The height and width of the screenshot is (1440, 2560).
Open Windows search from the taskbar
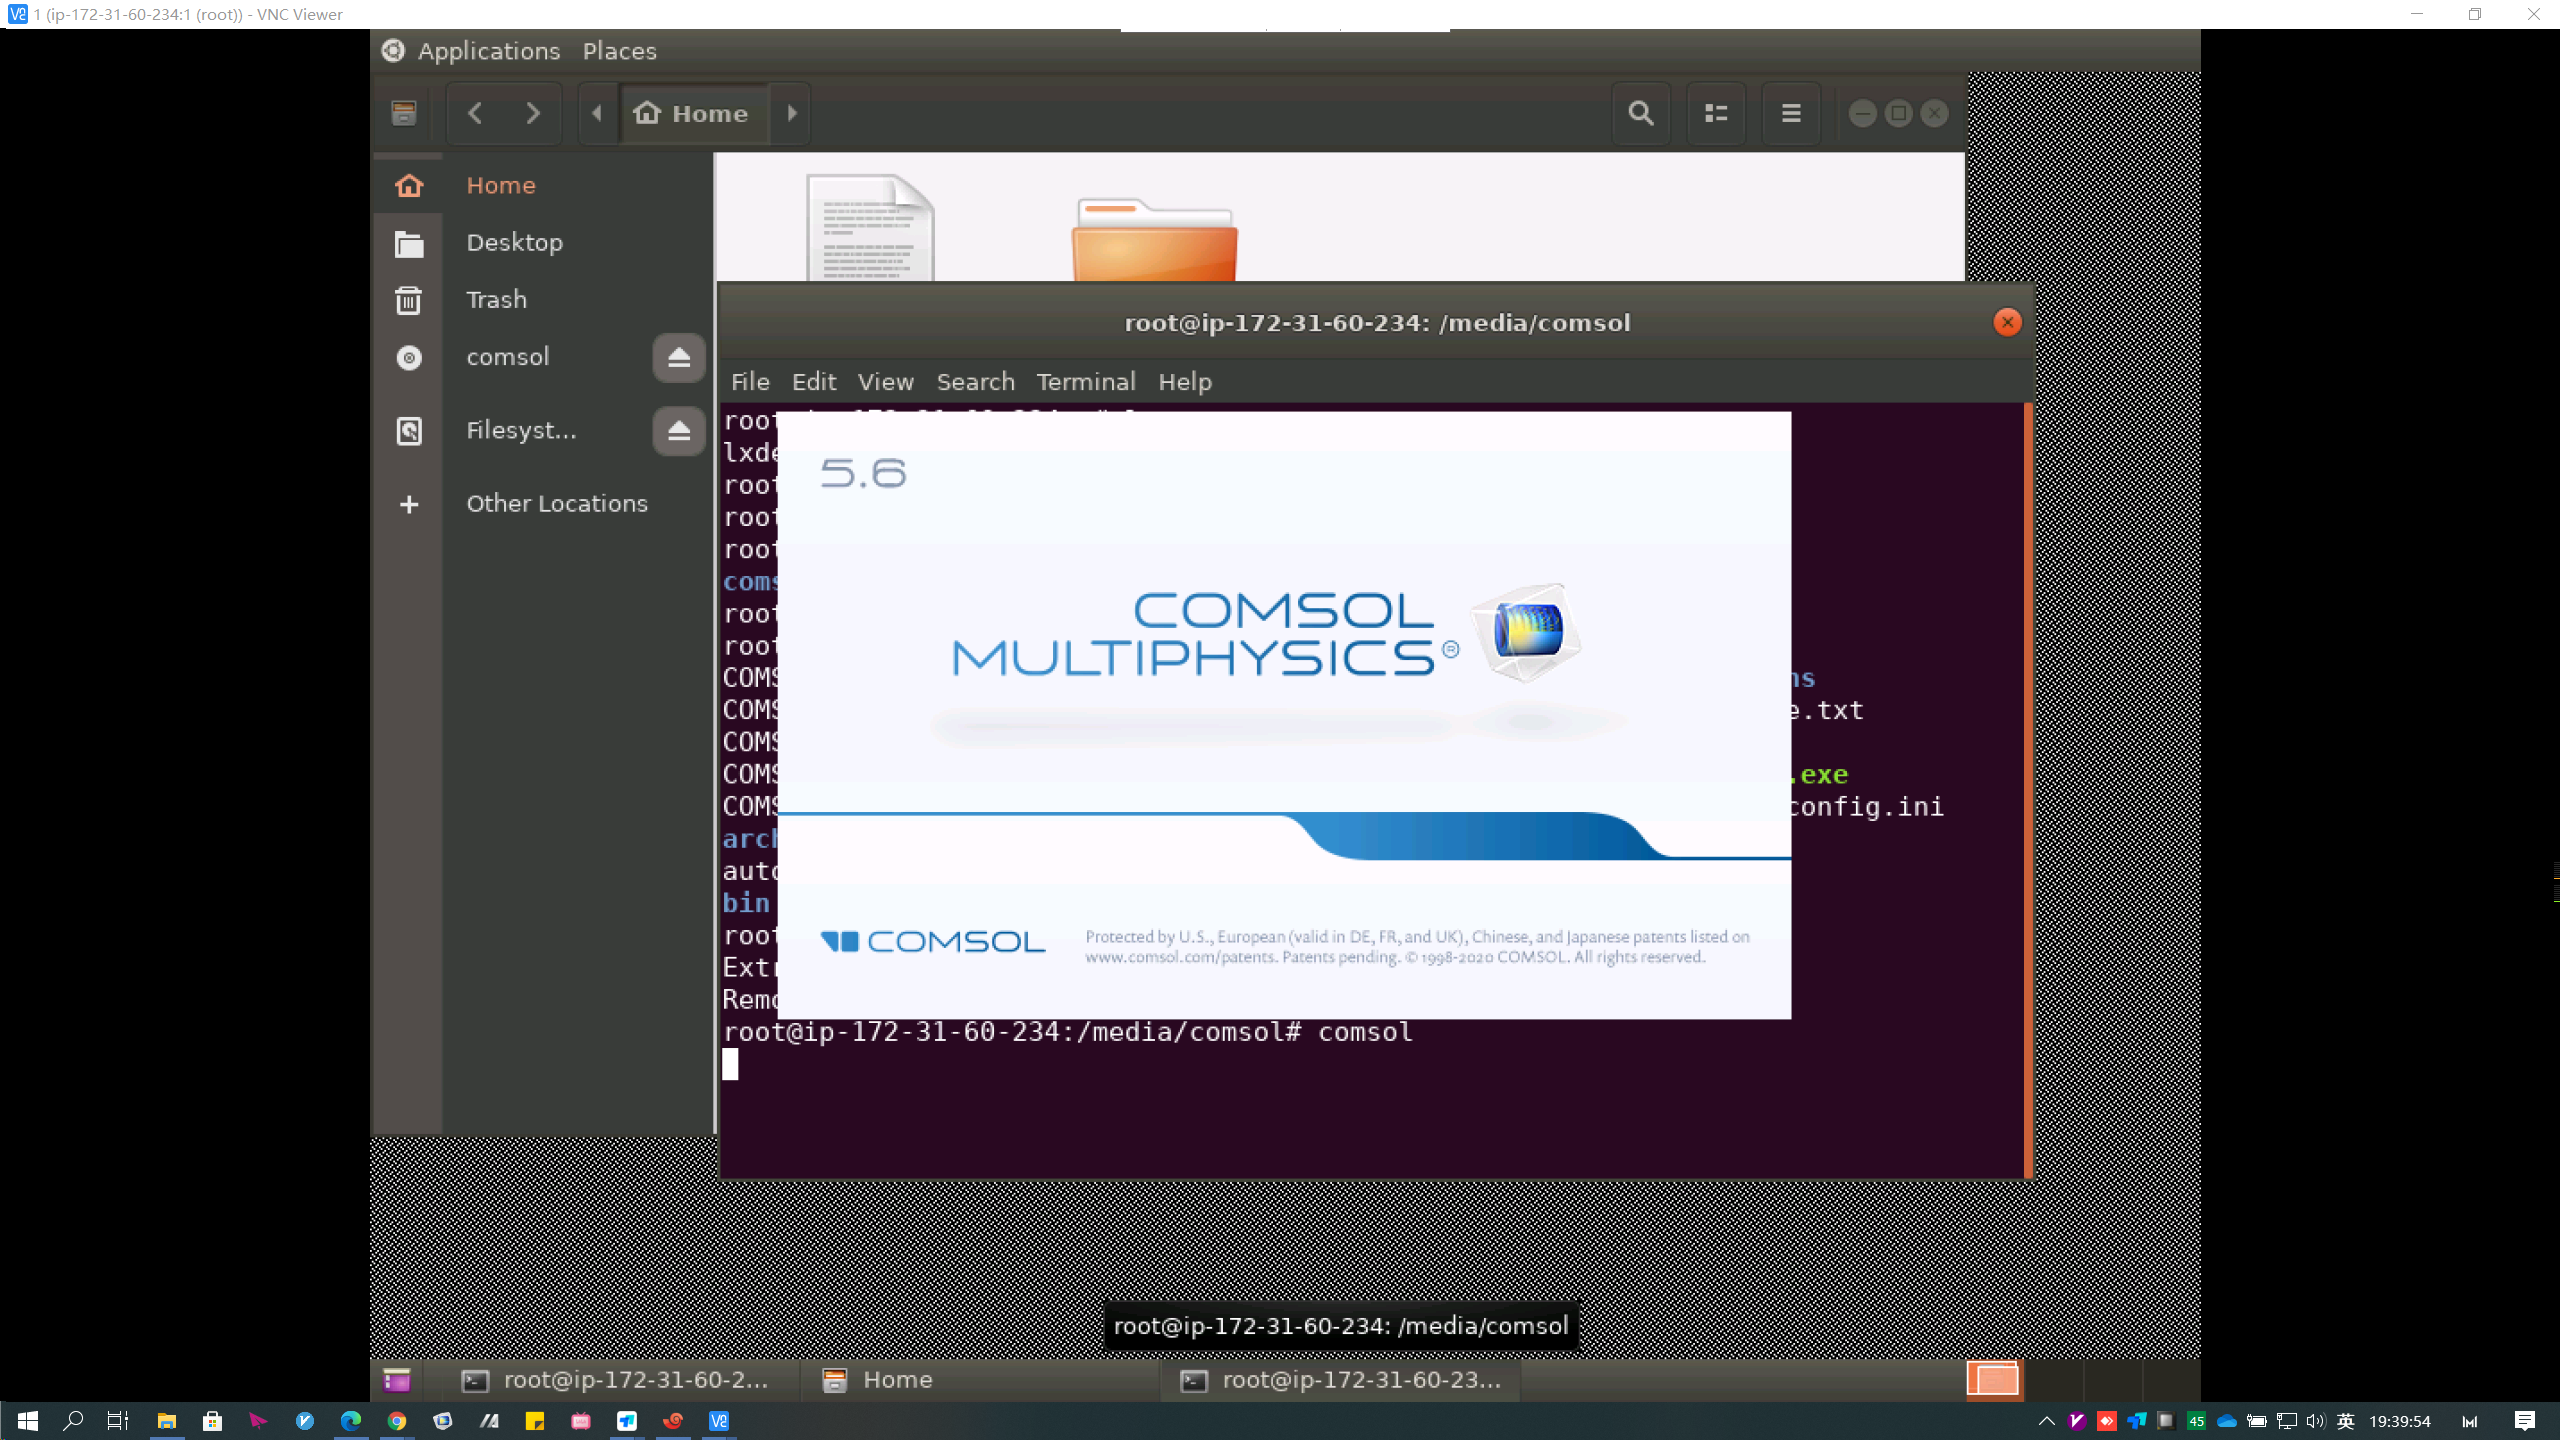point(72,1421)
